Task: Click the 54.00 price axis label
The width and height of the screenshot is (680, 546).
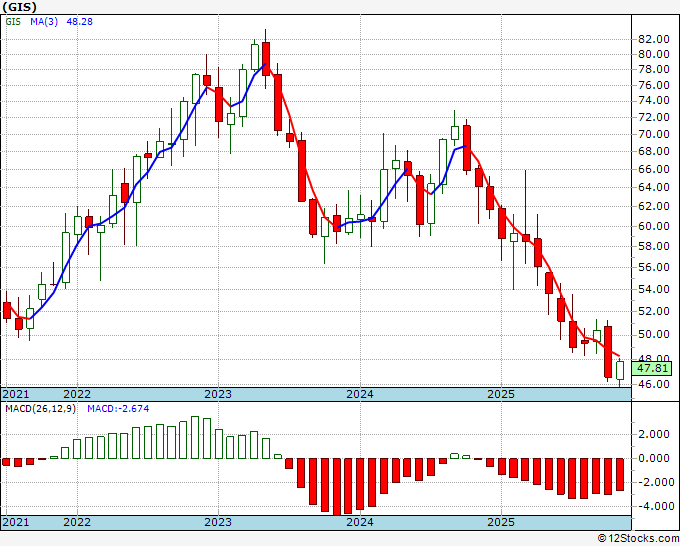Action: (x=654, y=289)
